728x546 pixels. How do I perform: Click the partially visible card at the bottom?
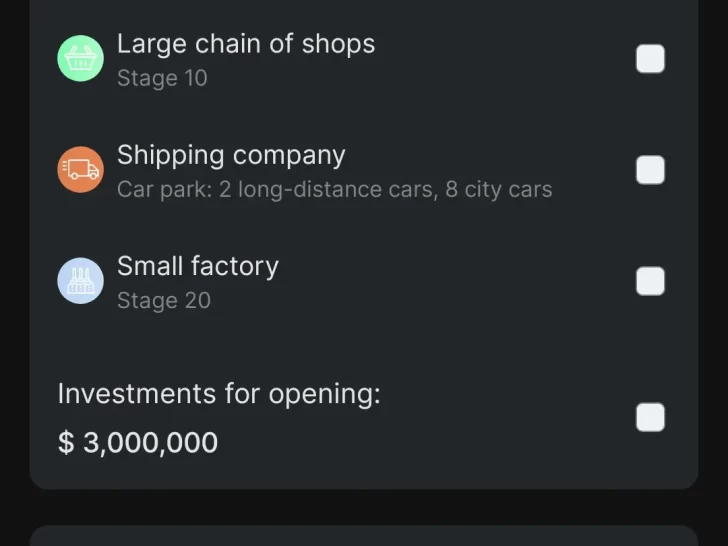(364, 536)
